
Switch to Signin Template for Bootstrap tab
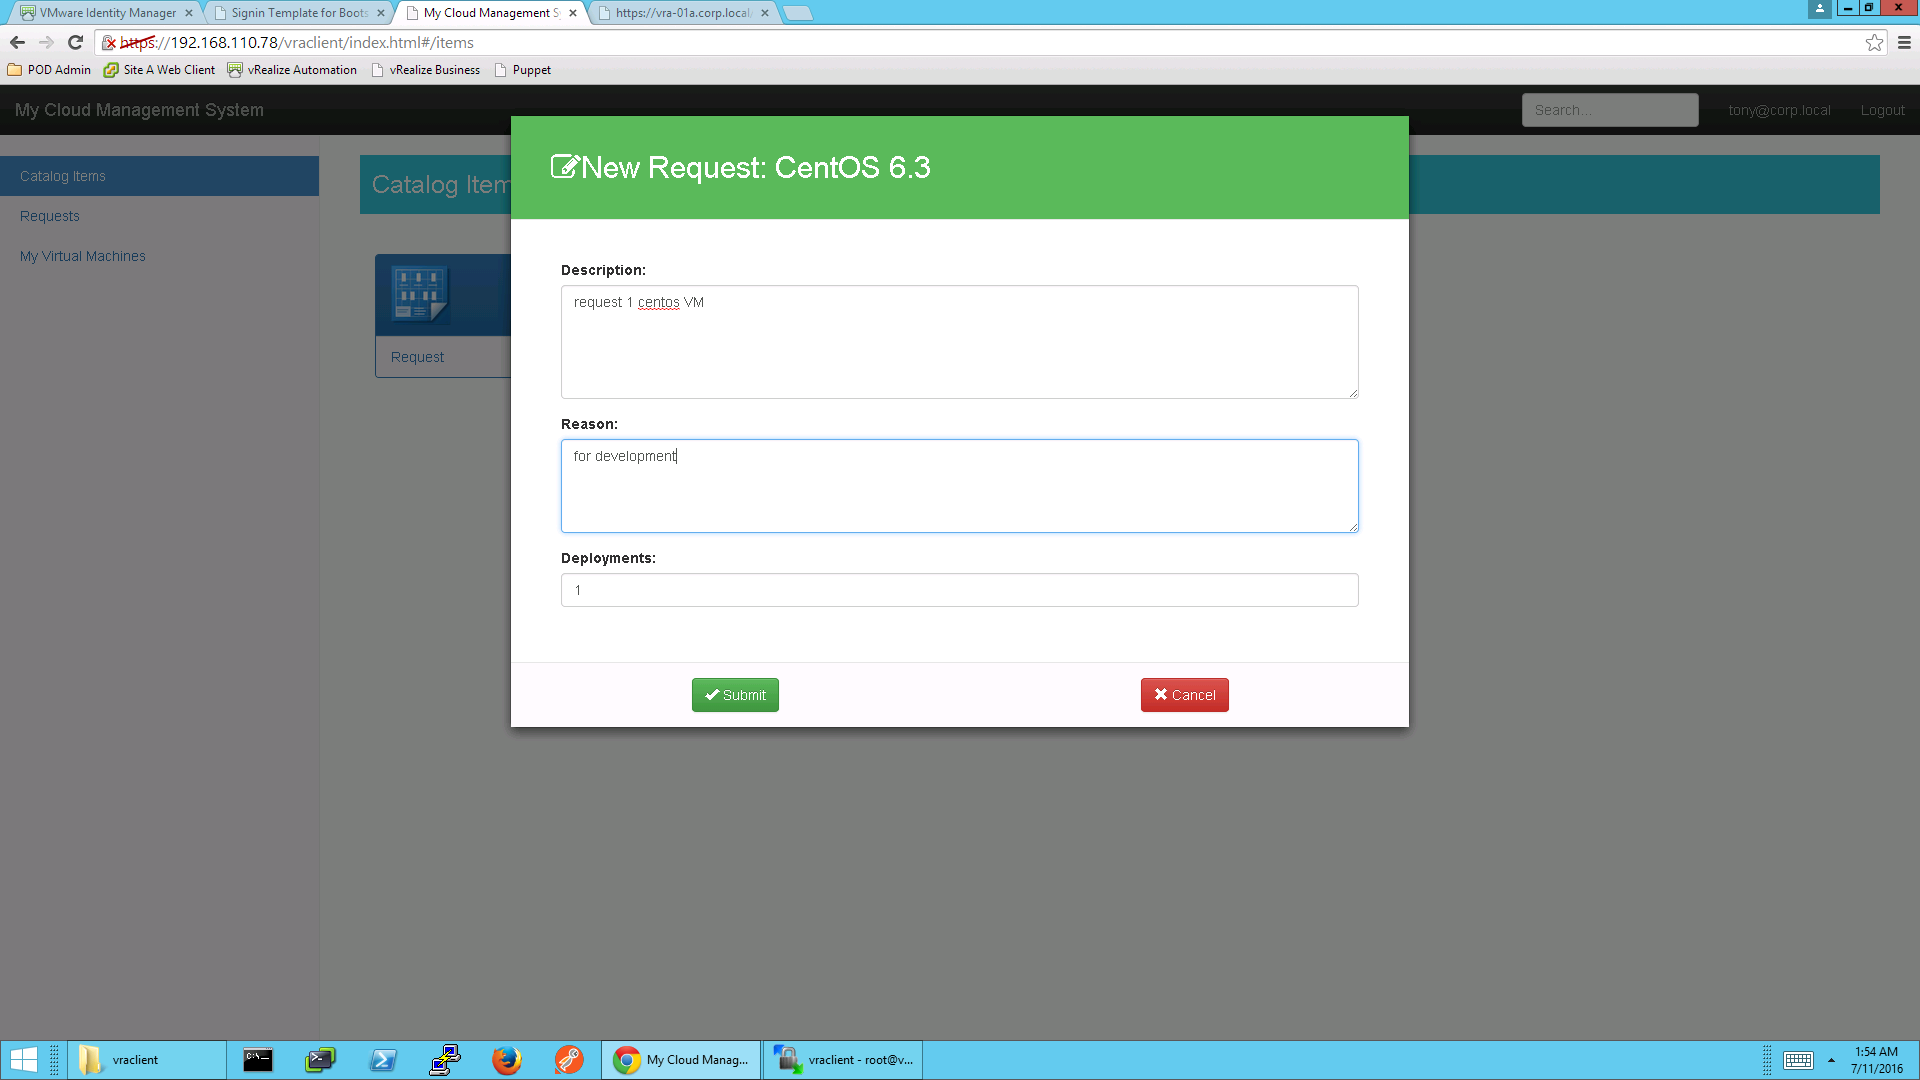pyautogui.click(x=298, y=13)
